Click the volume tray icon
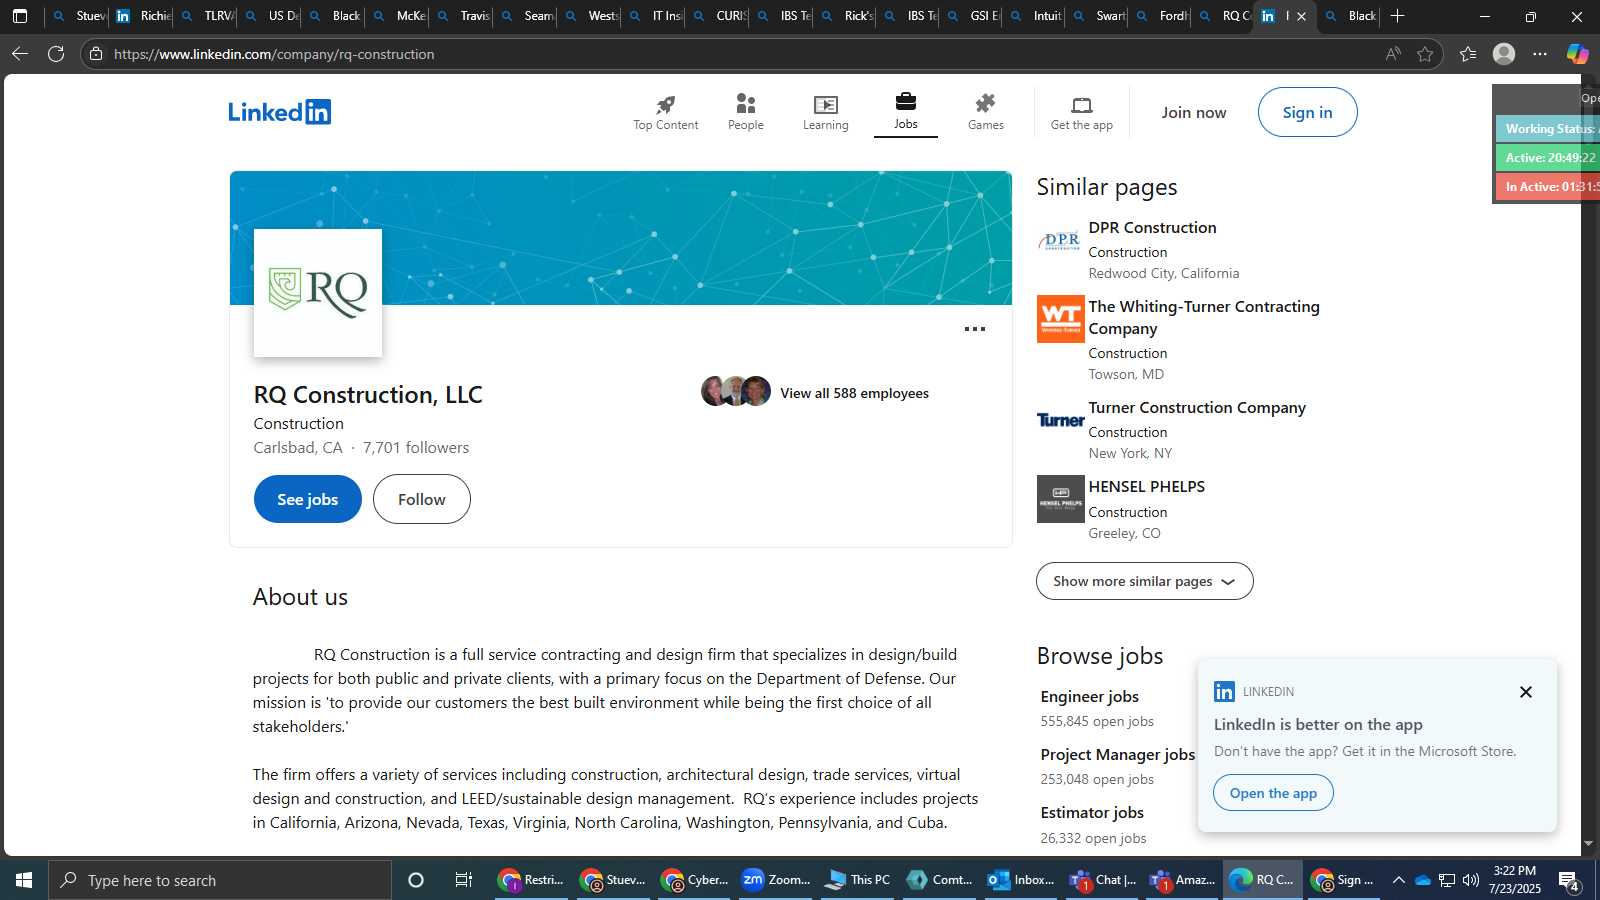Image resolution: width=1600 pixels, height=900 pixels. click(x=1470, y=880)
